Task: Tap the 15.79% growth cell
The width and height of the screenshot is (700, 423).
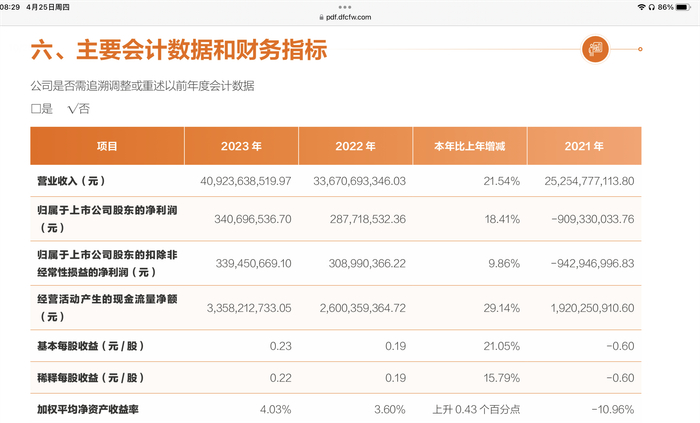Action: (x=501, y=378)
